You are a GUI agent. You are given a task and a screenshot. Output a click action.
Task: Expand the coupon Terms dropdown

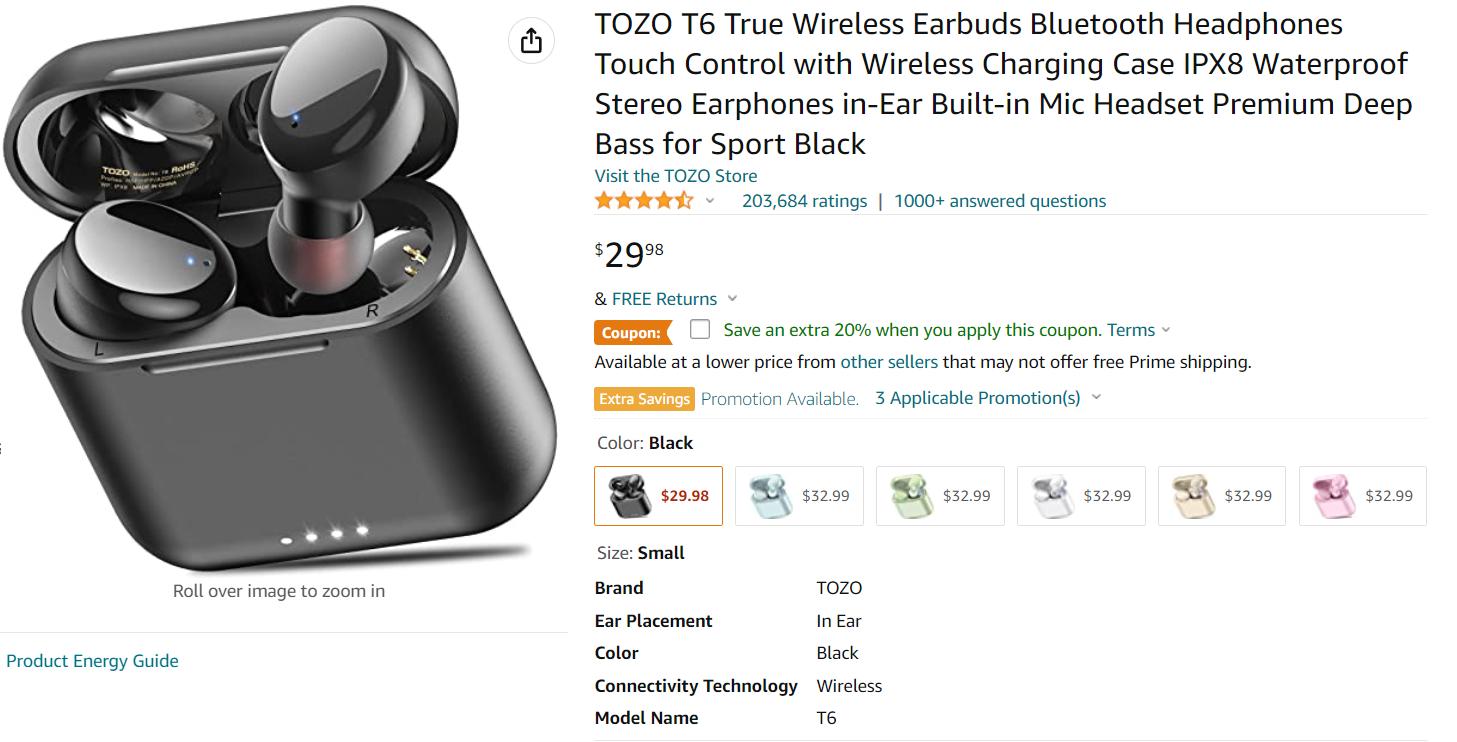coord(1166,330)
